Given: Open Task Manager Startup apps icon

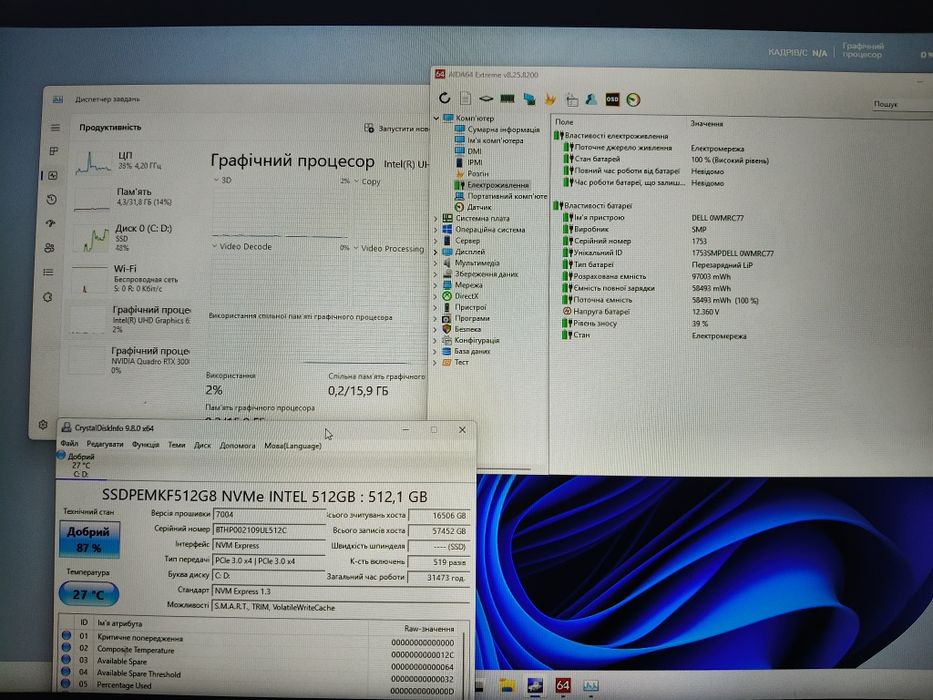Looking at the screenshot, I should pos(51,223).
